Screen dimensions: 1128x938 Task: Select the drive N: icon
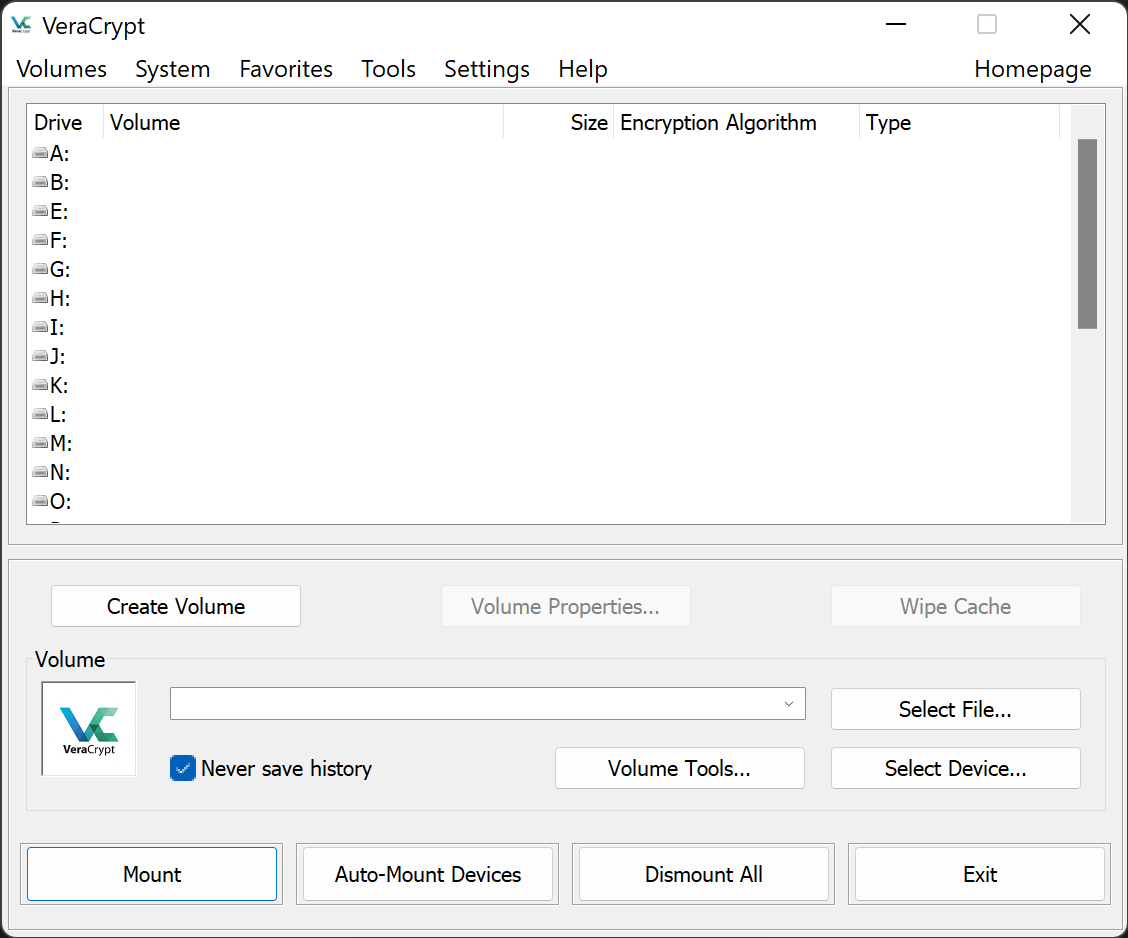click(x=42, y=472)
